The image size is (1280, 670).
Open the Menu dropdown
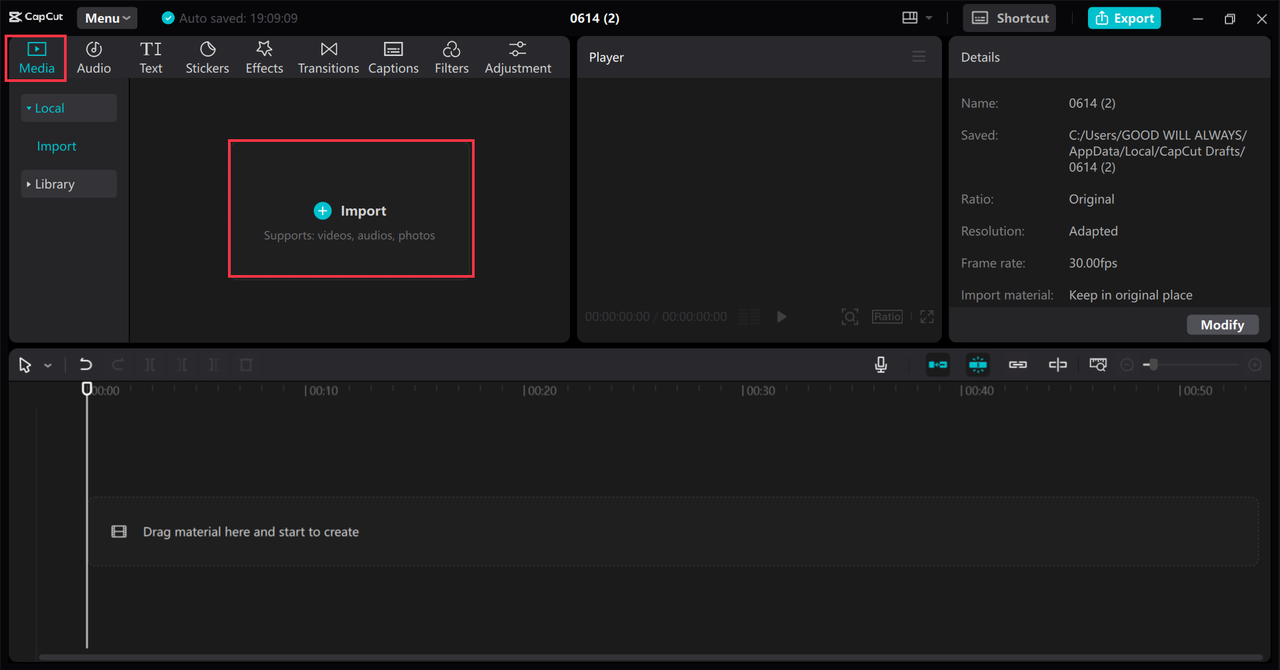(x=107, y=18)
